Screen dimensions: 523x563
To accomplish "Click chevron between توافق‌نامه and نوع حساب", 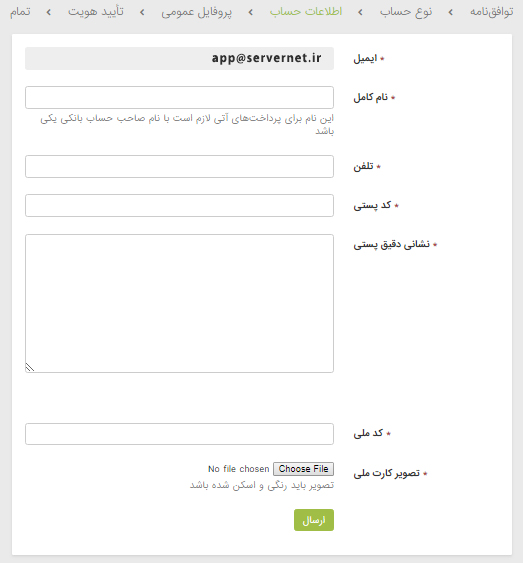I will coord(451,13).
